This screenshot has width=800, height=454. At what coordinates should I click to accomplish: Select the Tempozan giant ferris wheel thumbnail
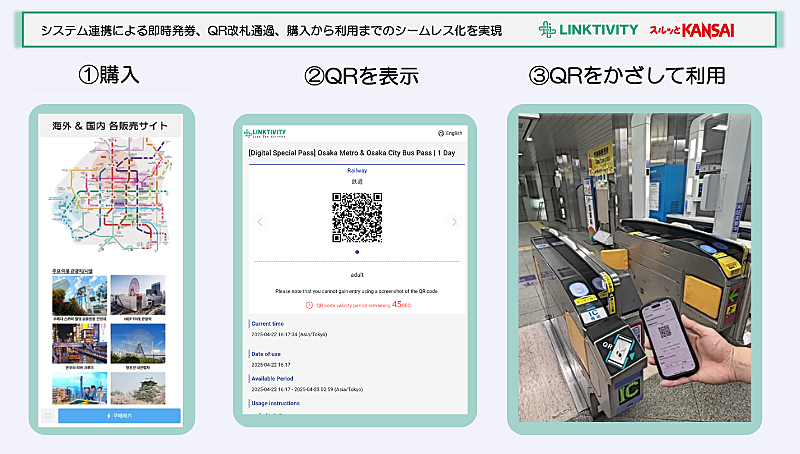pyautogui.click(x=138, y=344)
